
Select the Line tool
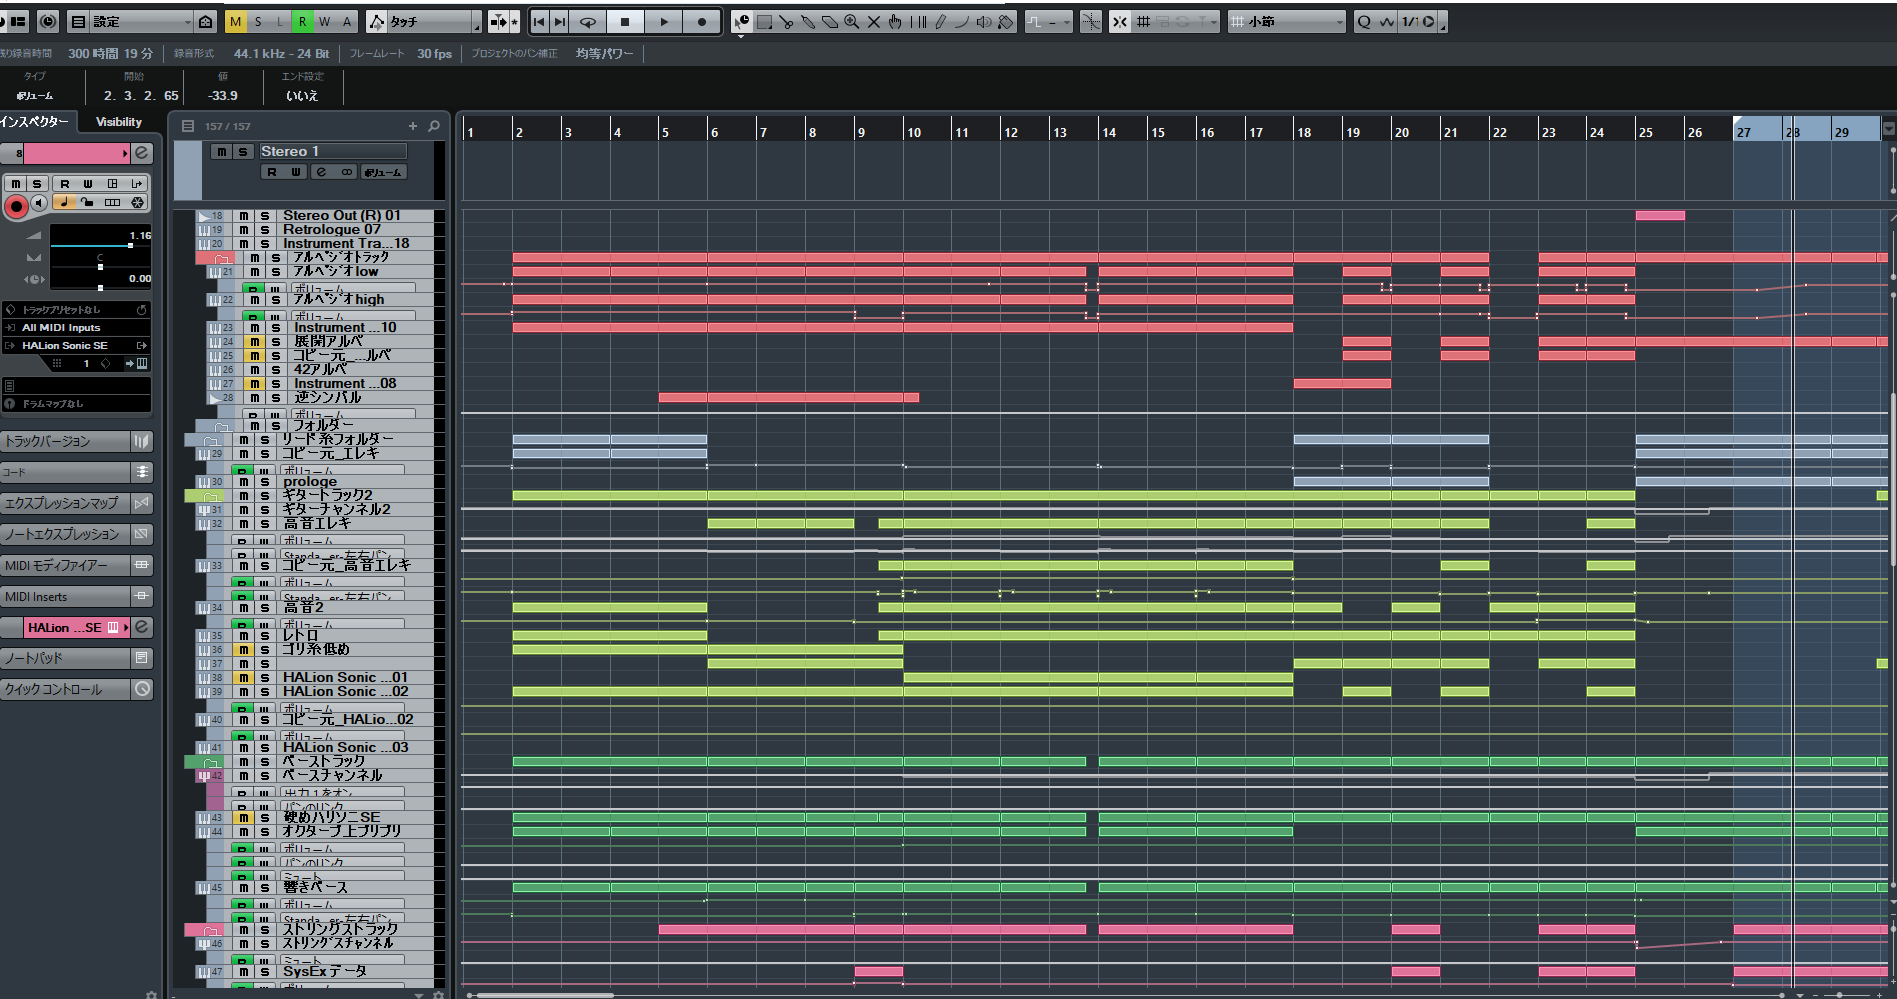(962, 22)
